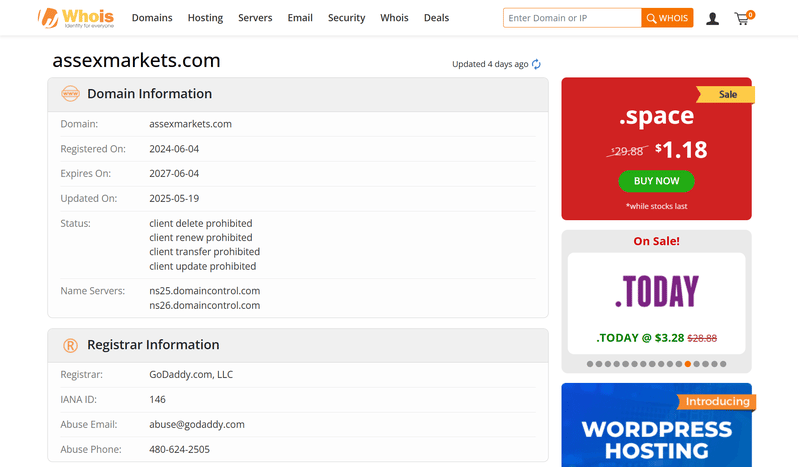
Task: Click name server ns26.domaincontrol.com
Action: coord(205,306)
